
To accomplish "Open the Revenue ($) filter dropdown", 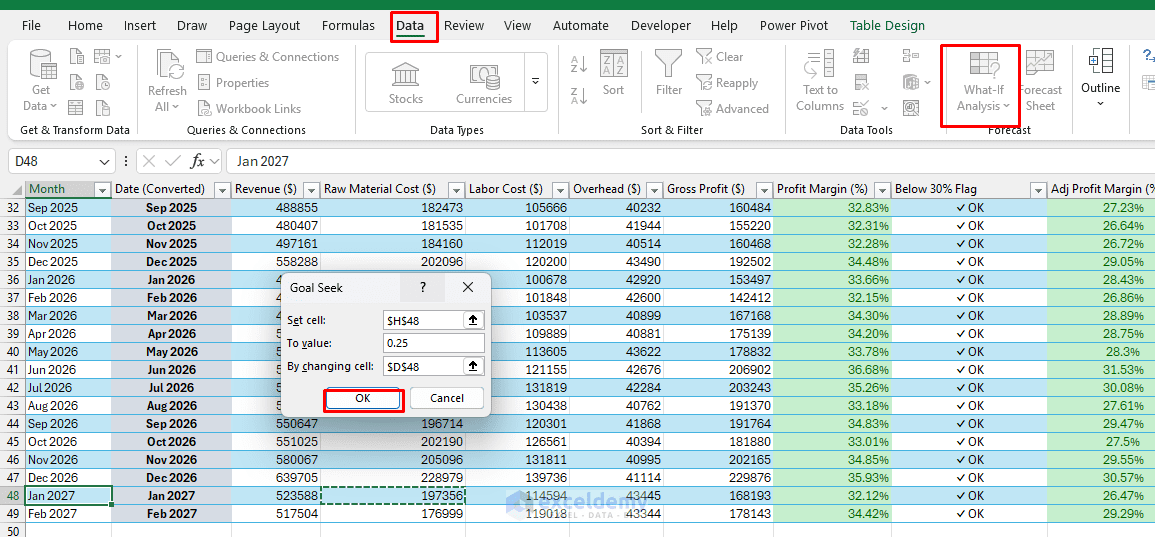I will click(311, 189).
